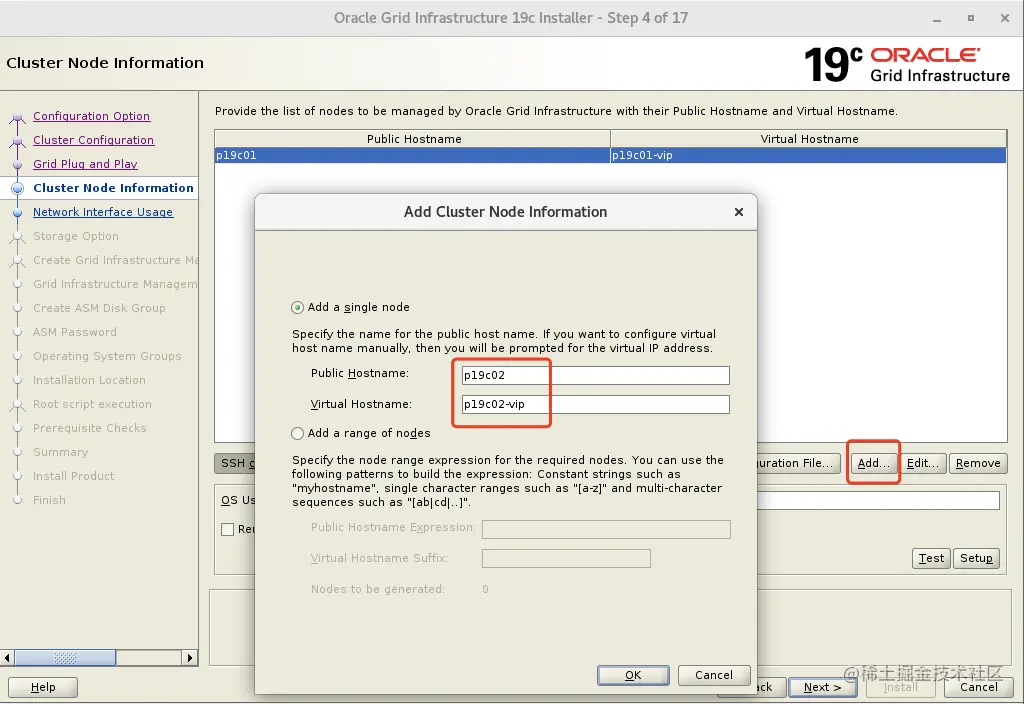Image resolution: width=1024 pixels, height=704 pixels.
Task: Click the Public Hostname field containing p19c02
Action: [595, 375]
